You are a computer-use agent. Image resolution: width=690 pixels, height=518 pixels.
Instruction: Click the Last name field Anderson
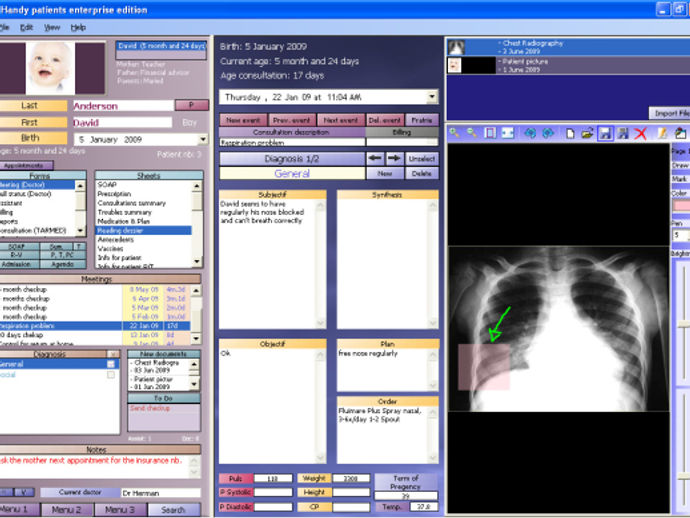tap(123, 106)
